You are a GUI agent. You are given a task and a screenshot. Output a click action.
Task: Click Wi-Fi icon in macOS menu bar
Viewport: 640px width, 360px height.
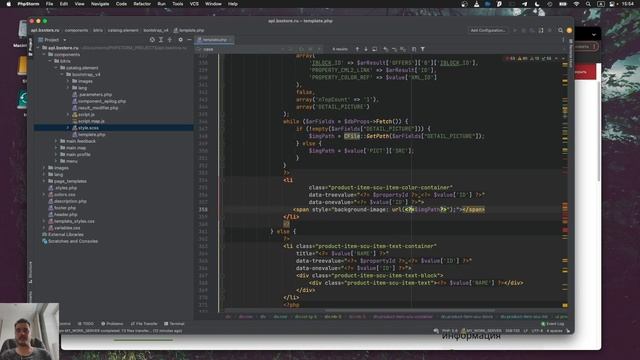click(x=576, y=4)
